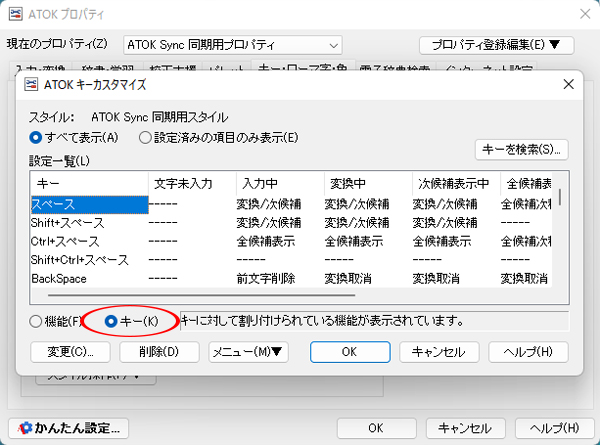Select the BackSpace row
This screenshot has width=600, height=445.
[291, 279]
